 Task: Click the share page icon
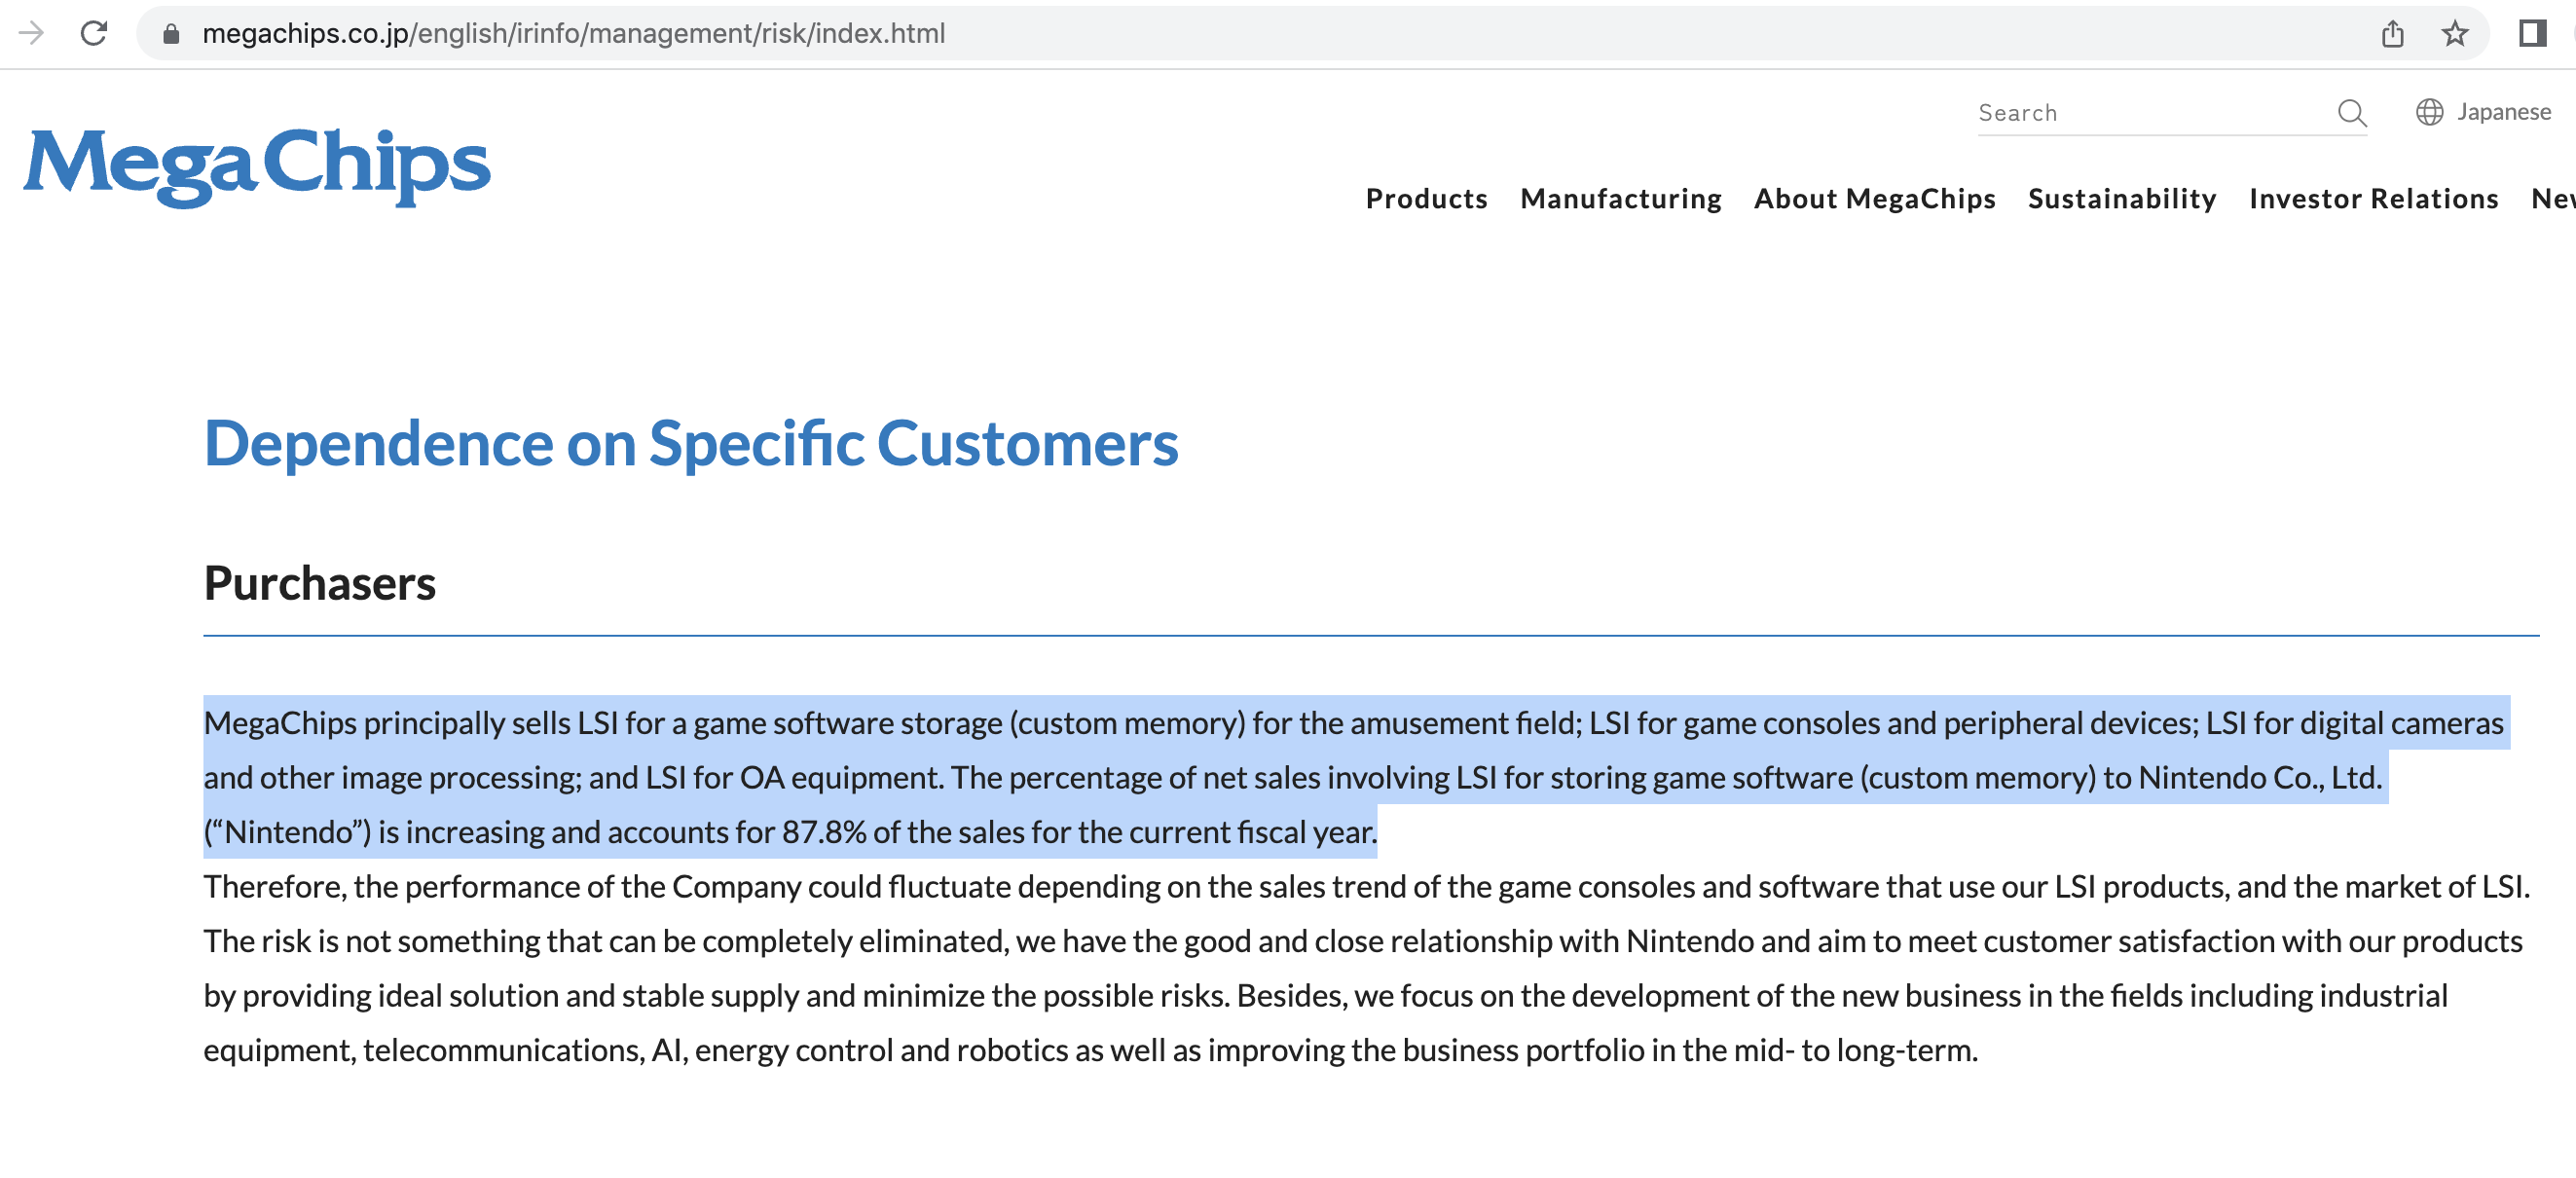coord(2392,34)
